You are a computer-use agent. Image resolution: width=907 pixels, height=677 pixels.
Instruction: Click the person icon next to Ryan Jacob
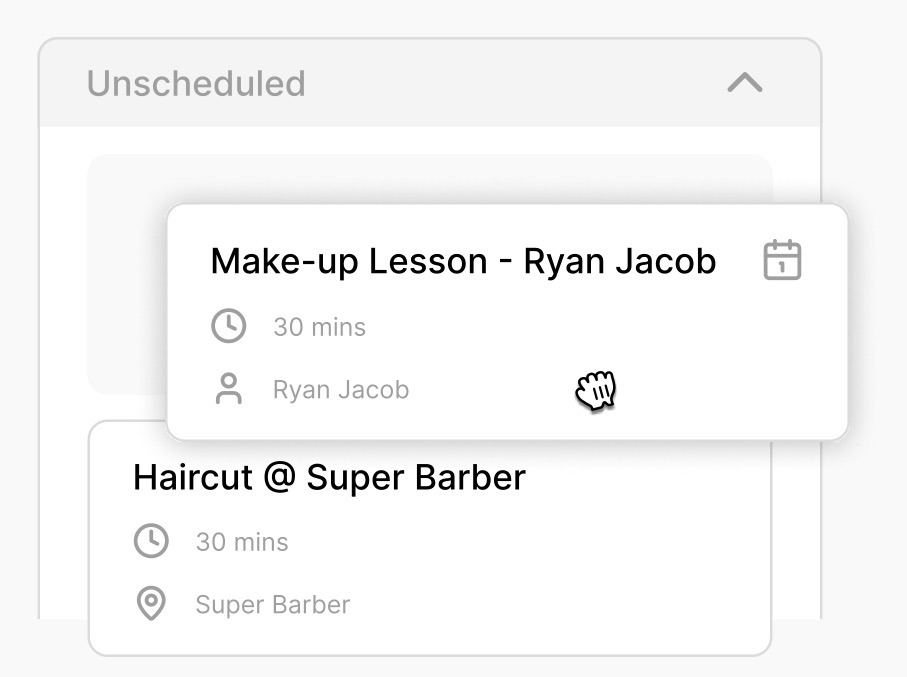tap(229, 389)
